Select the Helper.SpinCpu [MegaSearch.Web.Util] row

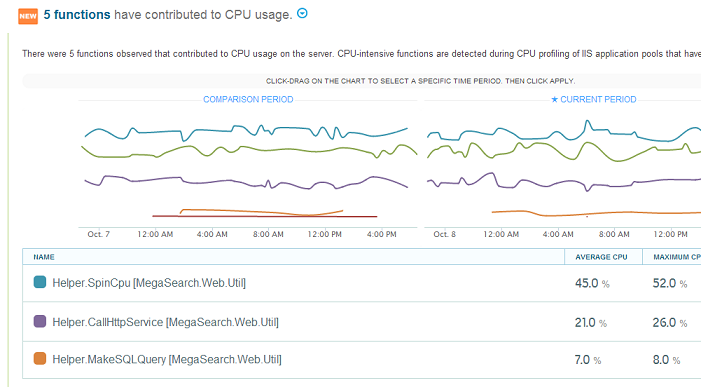point(362,283)
